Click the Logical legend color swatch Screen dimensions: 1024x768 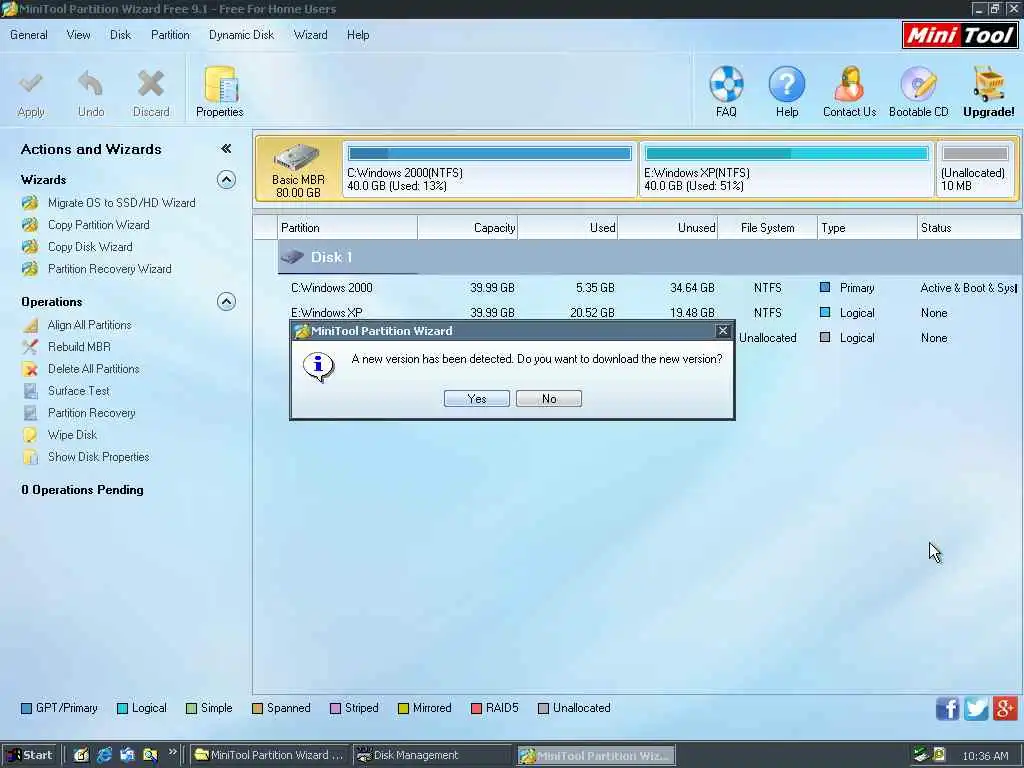tap(122, 709)
